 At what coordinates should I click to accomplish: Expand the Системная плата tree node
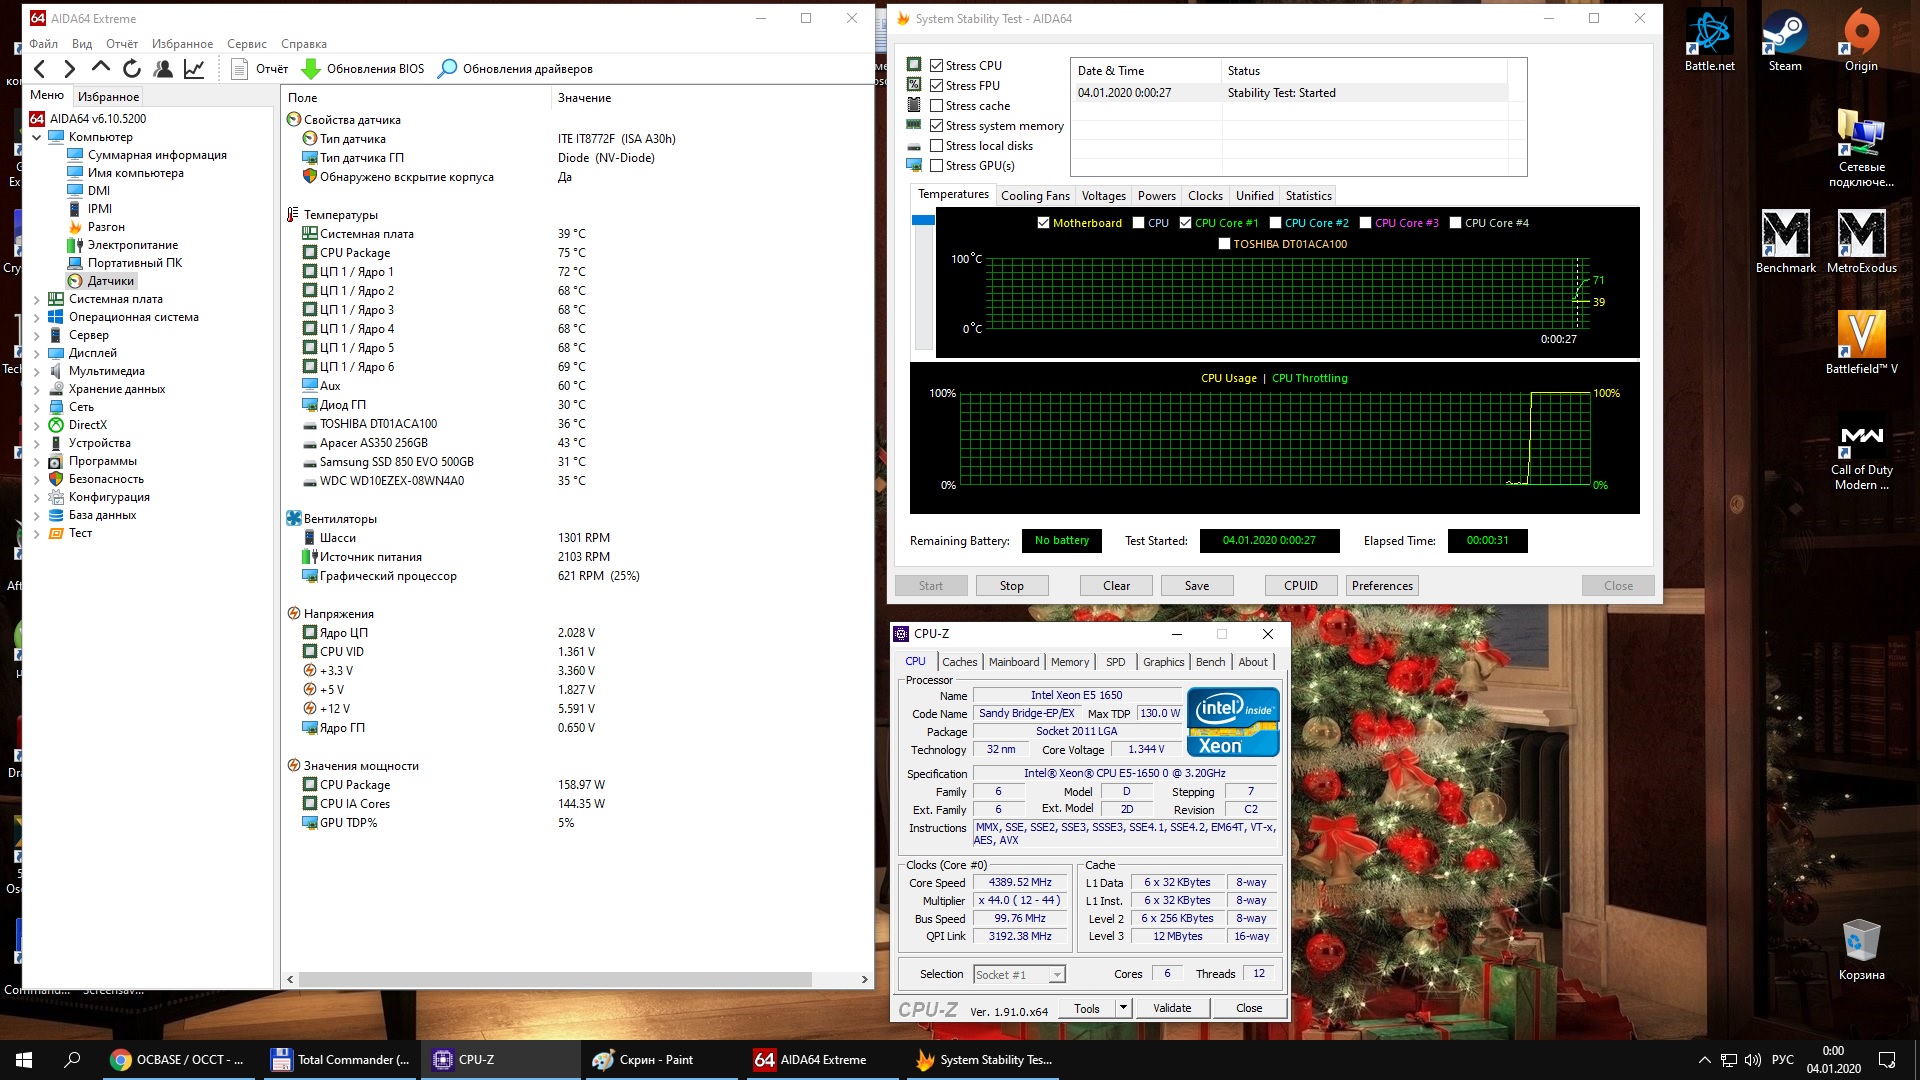tap(37, 299)
